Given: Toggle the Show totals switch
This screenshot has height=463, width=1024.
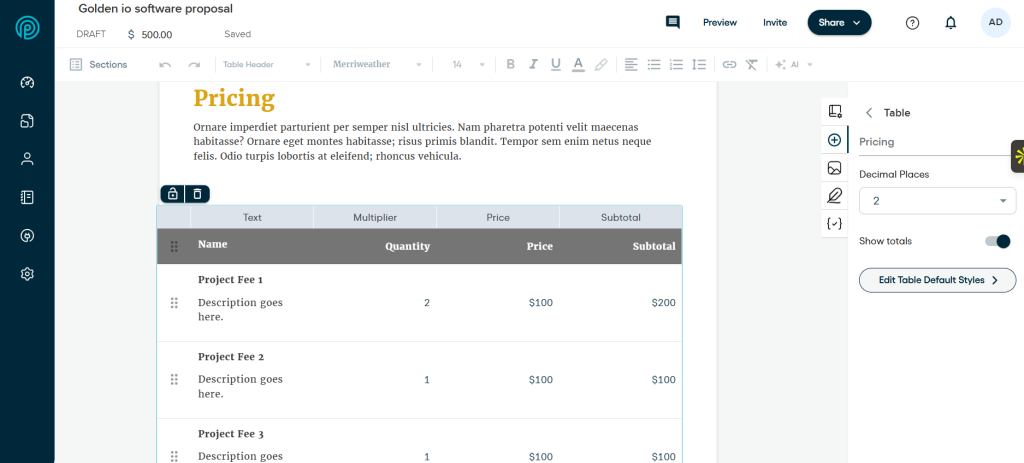Looking at the screenshot, I should pyautogui.click(x=998, y=242).
